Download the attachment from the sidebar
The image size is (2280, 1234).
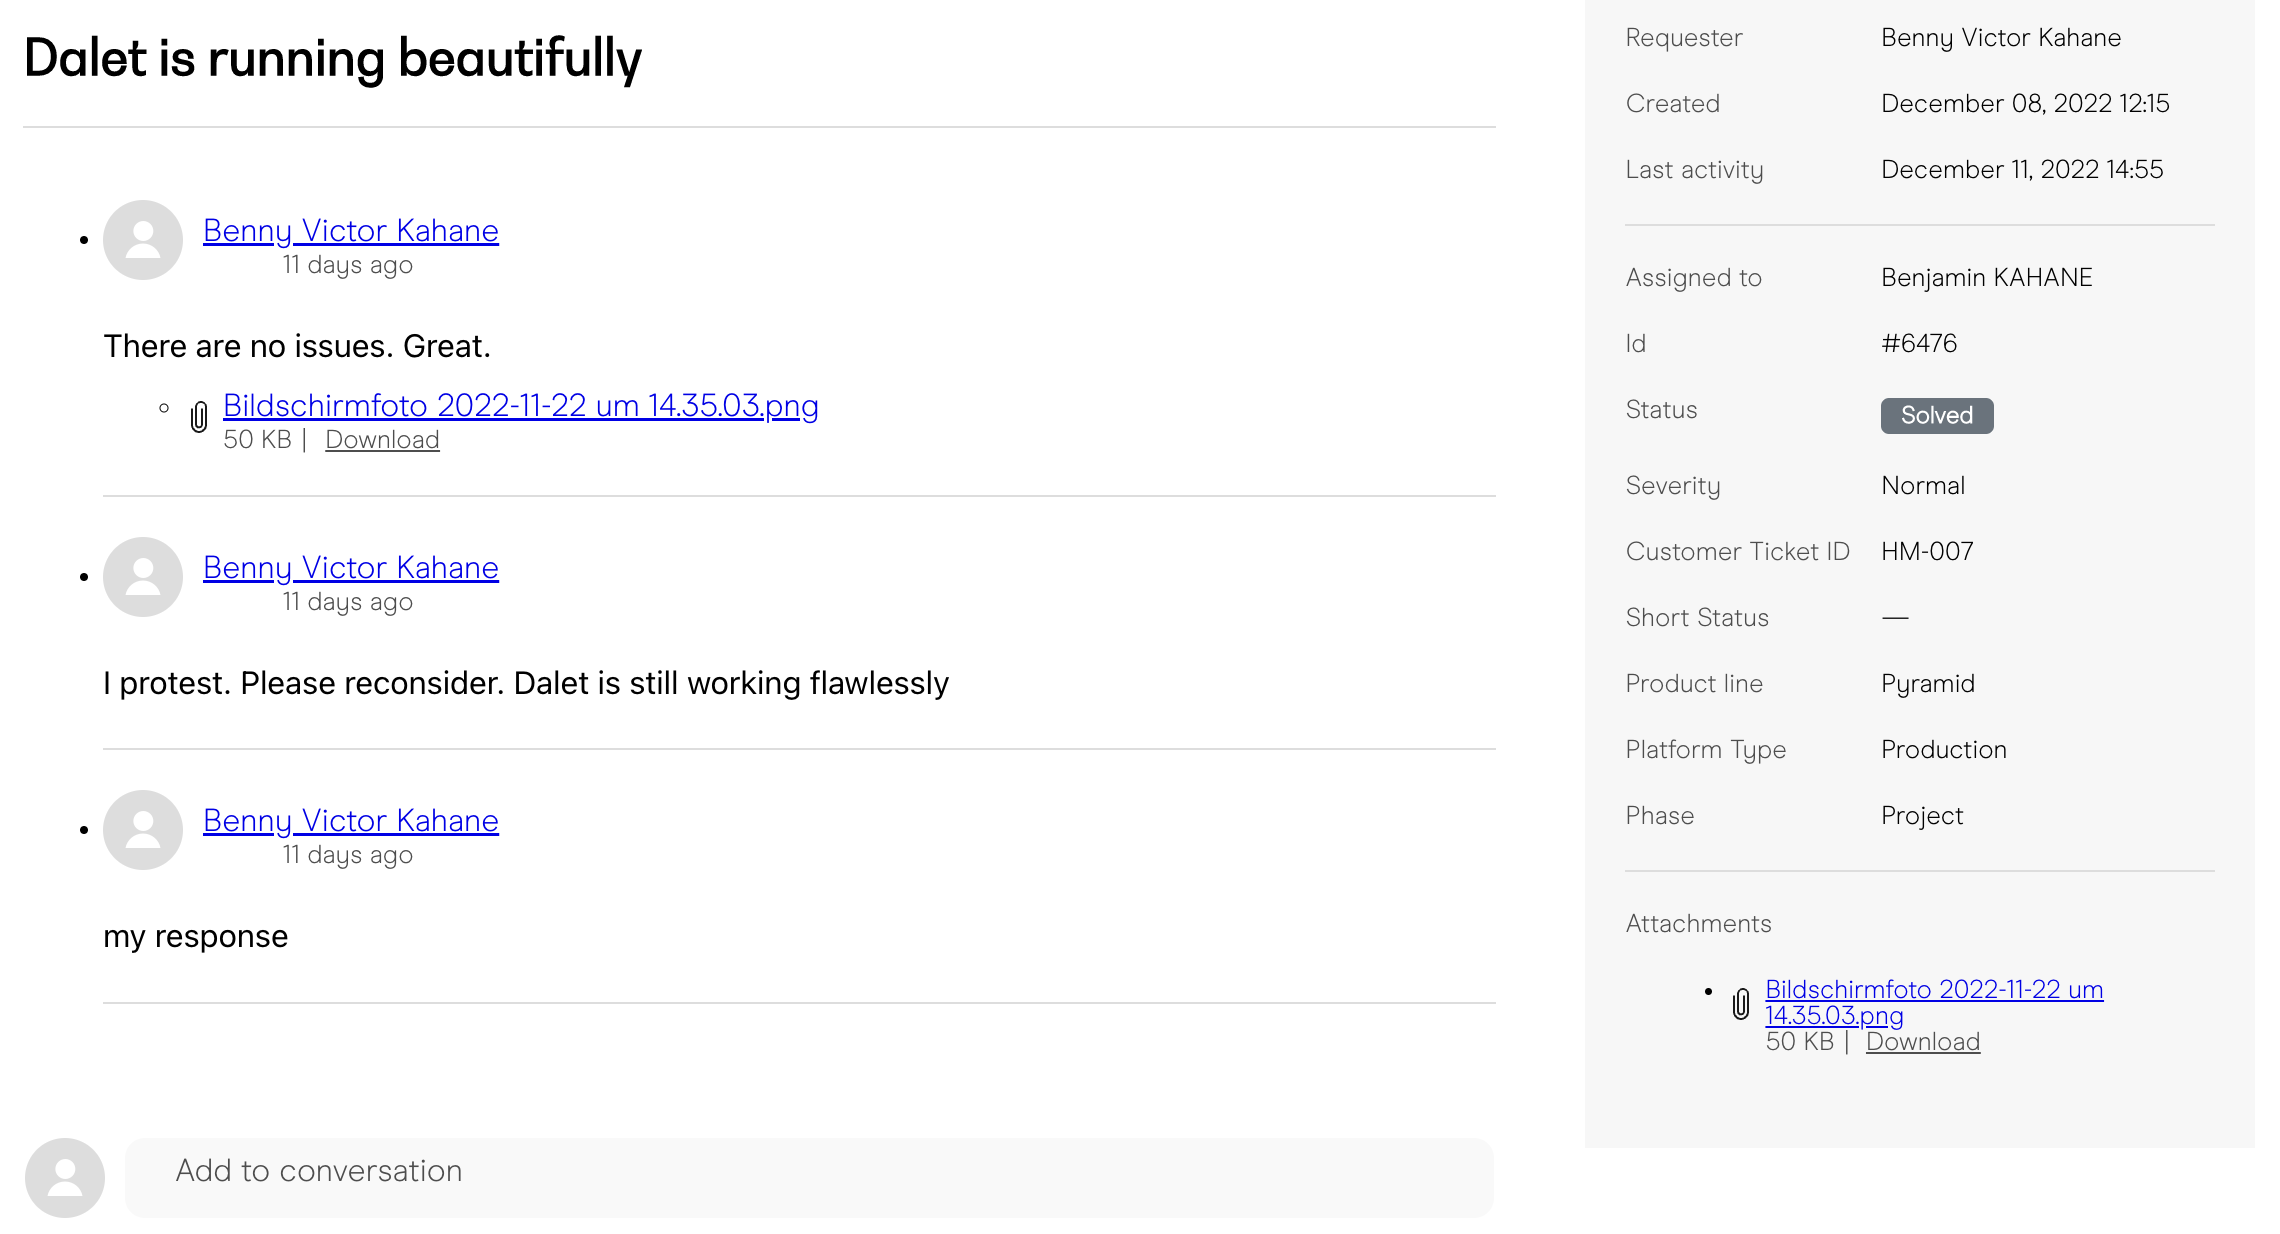[1922, 1042]
